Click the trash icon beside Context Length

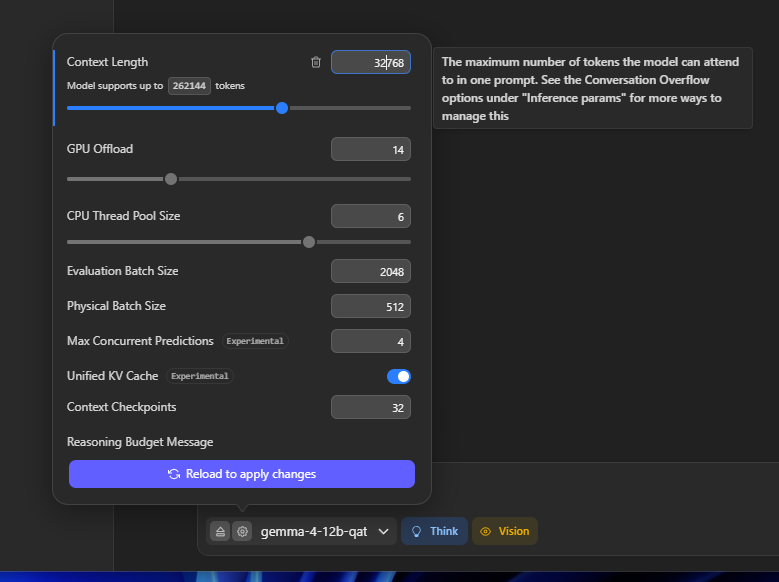(x=315, y=62)
